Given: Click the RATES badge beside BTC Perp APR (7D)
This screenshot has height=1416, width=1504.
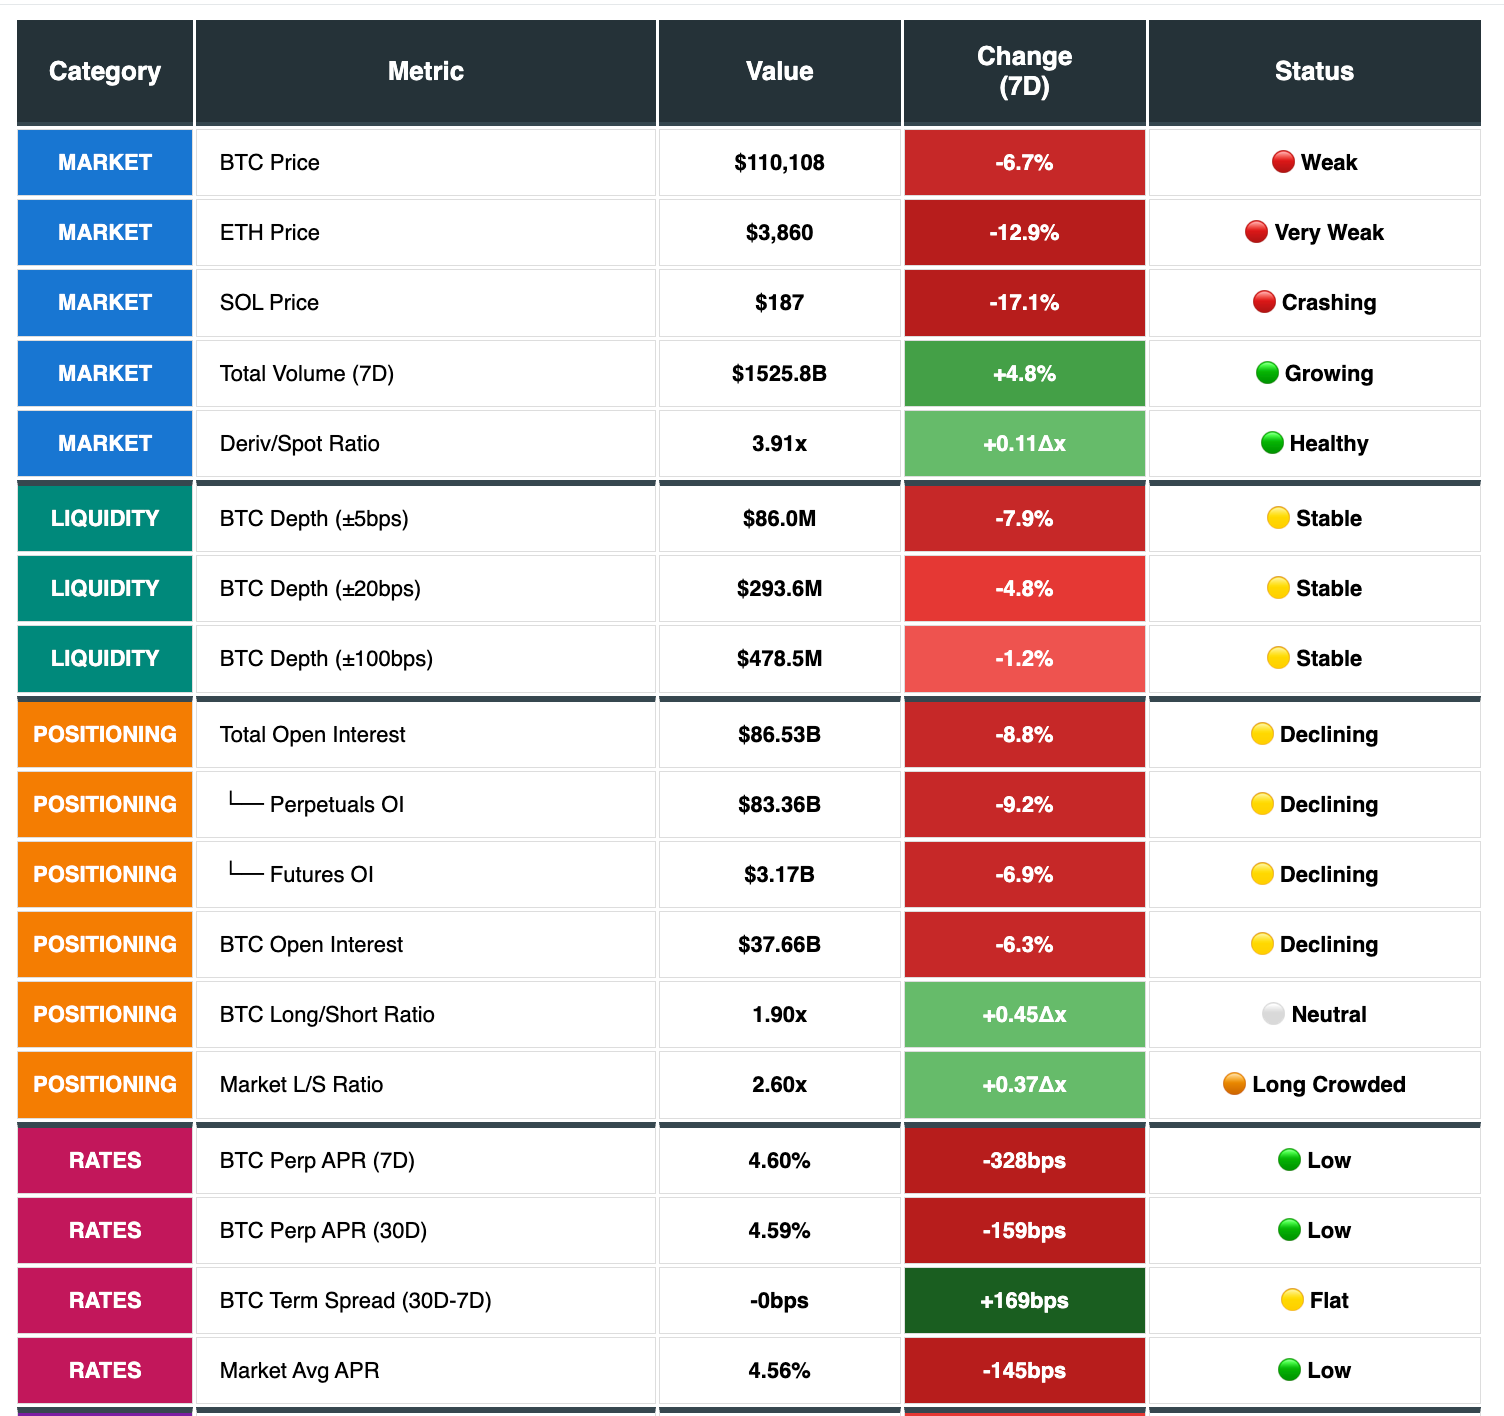Looking at the screenshot, I should 104,1160.
